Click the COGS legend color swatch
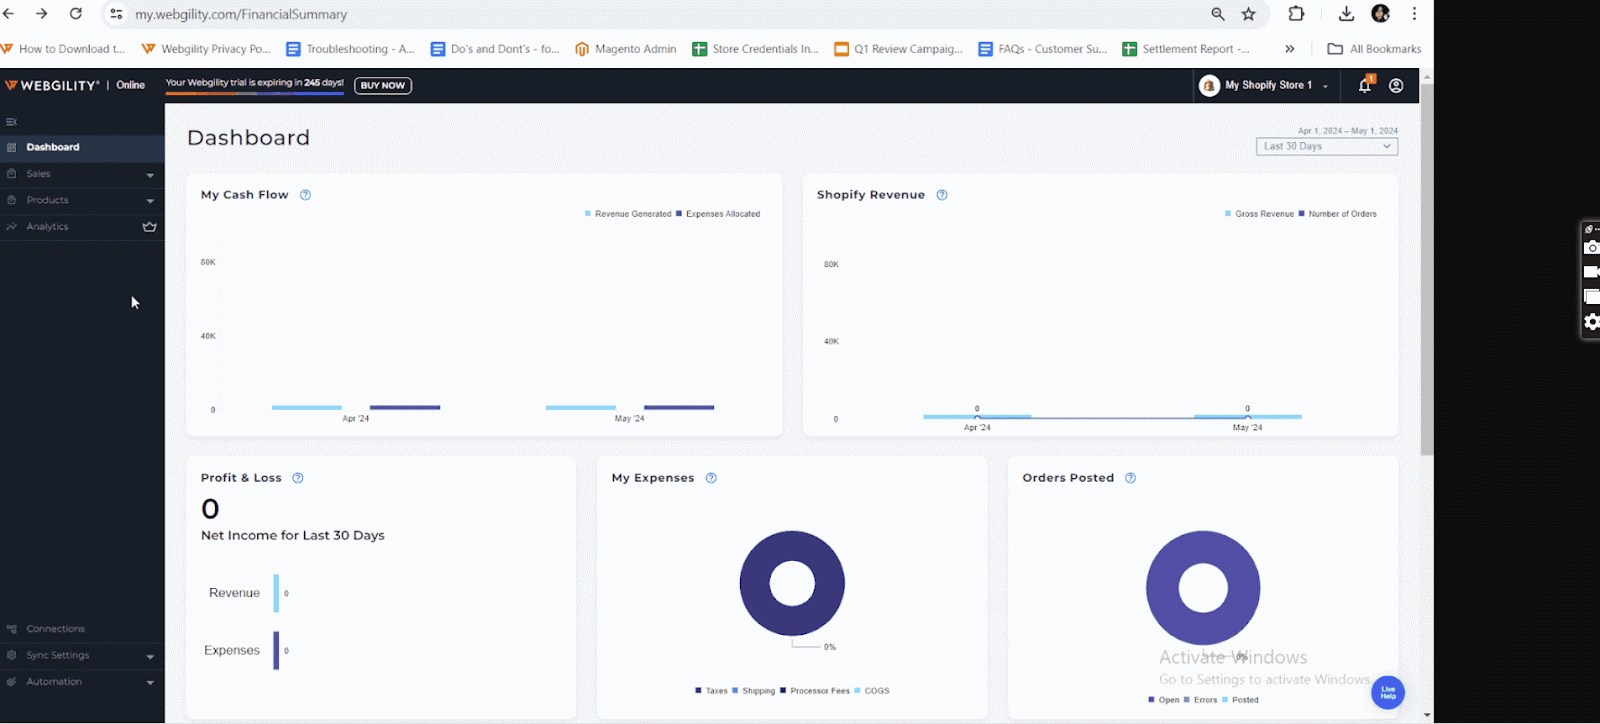 click(857, 691)
